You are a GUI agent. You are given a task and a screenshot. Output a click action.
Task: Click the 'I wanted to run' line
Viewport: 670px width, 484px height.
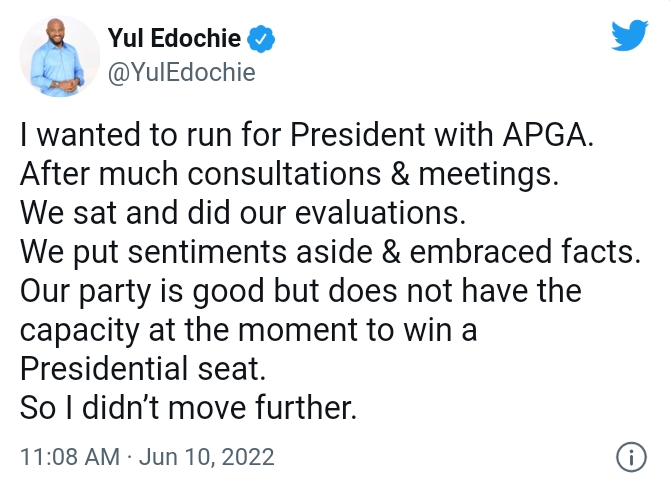[x=307, y=135]
